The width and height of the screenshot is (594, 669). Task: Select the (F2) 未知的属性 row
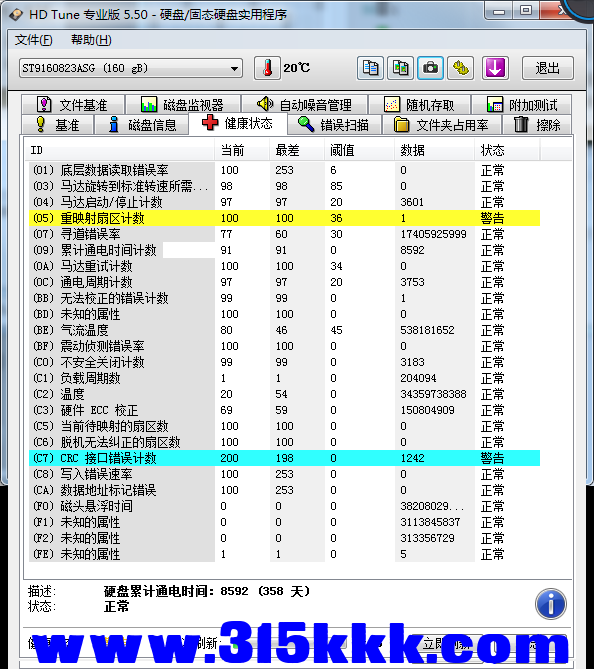pyautogui.click(x=284, y=538)
